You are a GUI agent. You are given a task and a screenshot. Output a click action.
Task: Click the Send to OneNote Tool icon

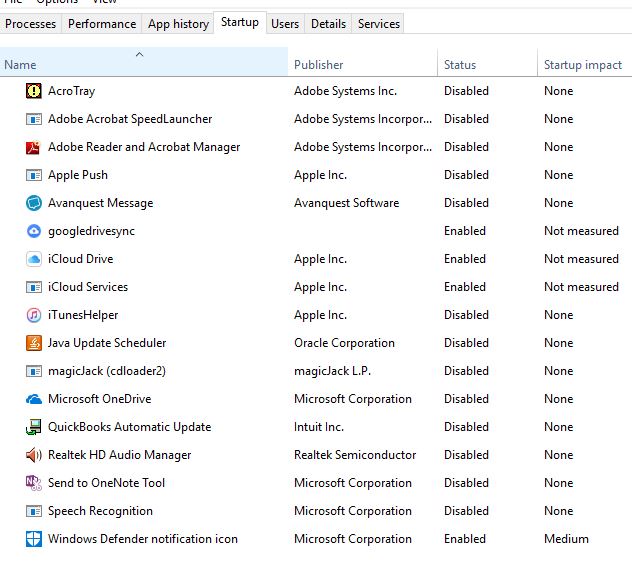[x=33, y=483]
